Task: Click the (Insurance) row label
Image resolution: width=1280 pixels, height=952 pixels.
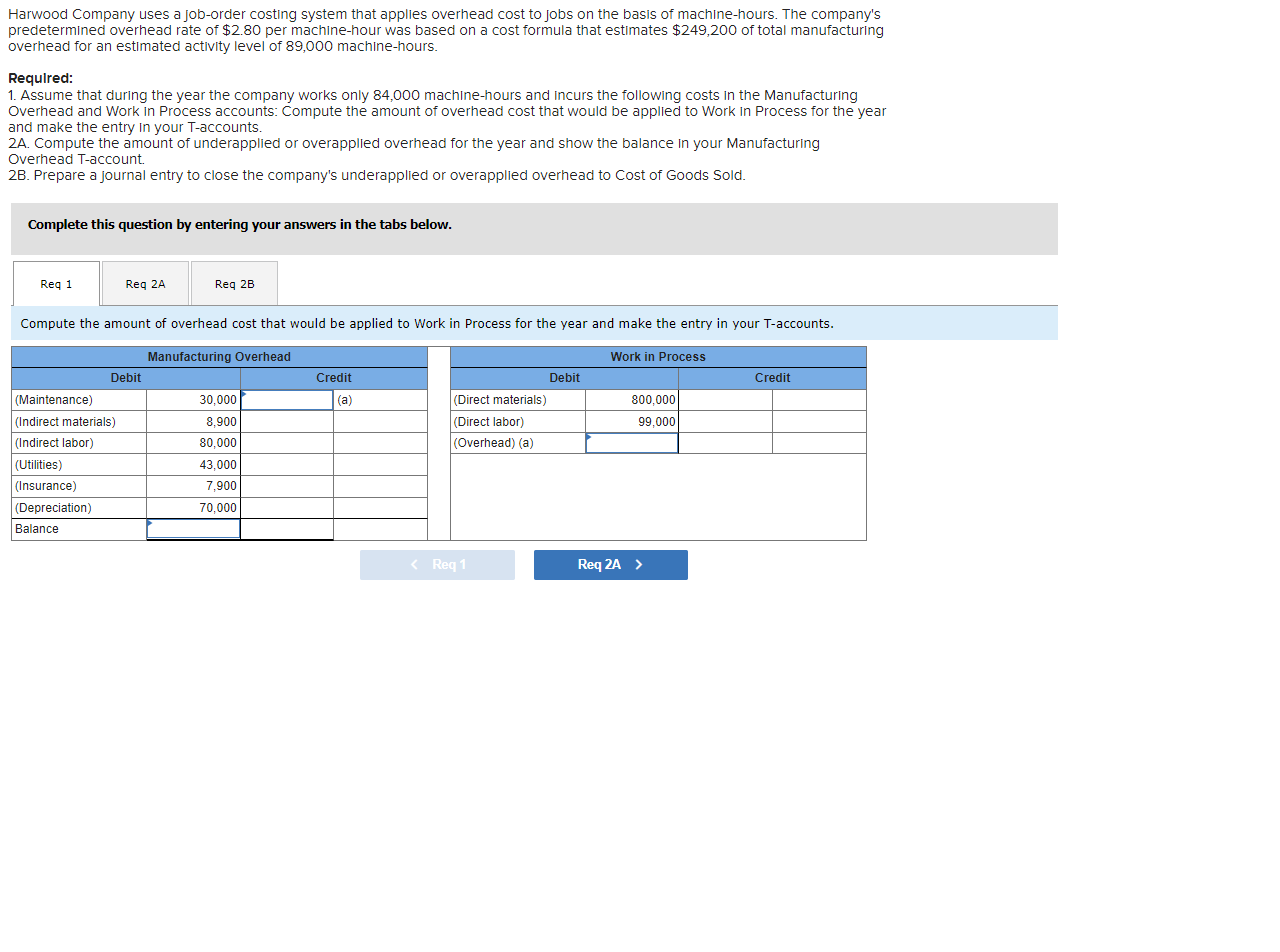Action: click(x=45, y=486)
